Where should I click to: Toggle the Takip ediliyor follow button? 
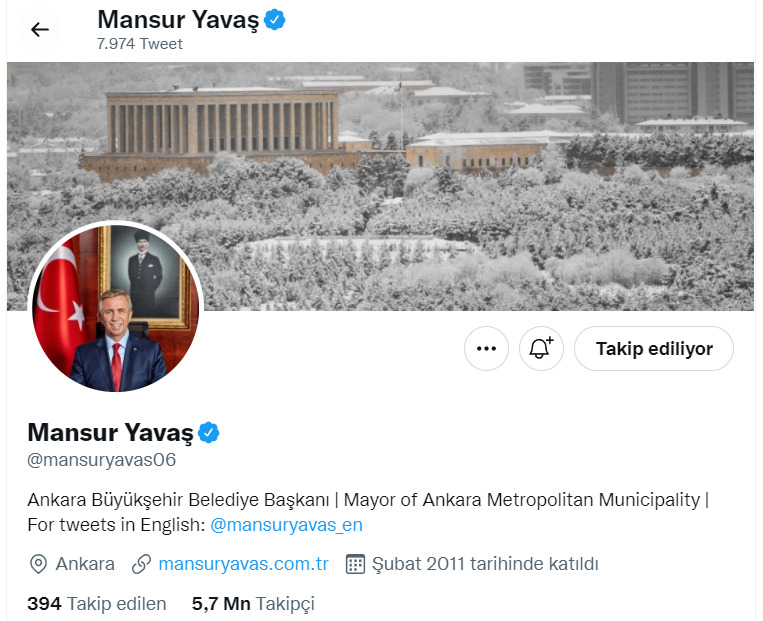(654, 348)
